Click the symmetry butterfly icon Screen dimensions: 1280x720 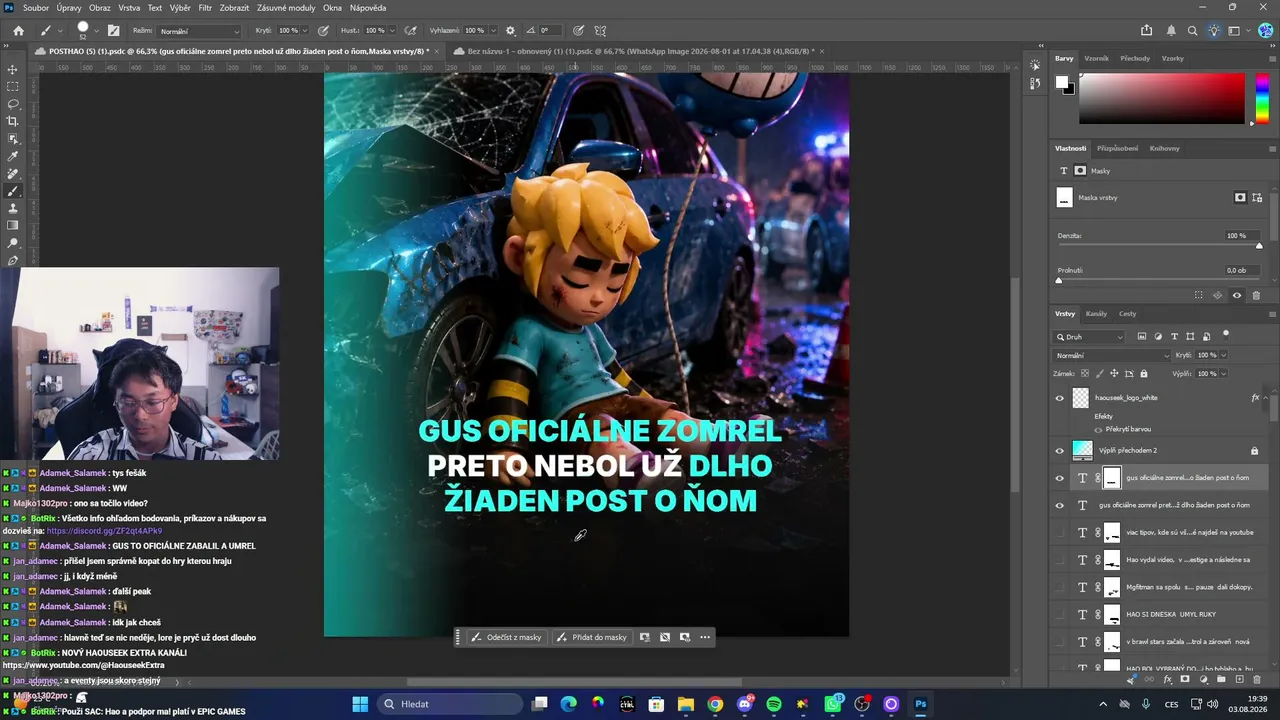pyautogui.click(x=600, y=31)
